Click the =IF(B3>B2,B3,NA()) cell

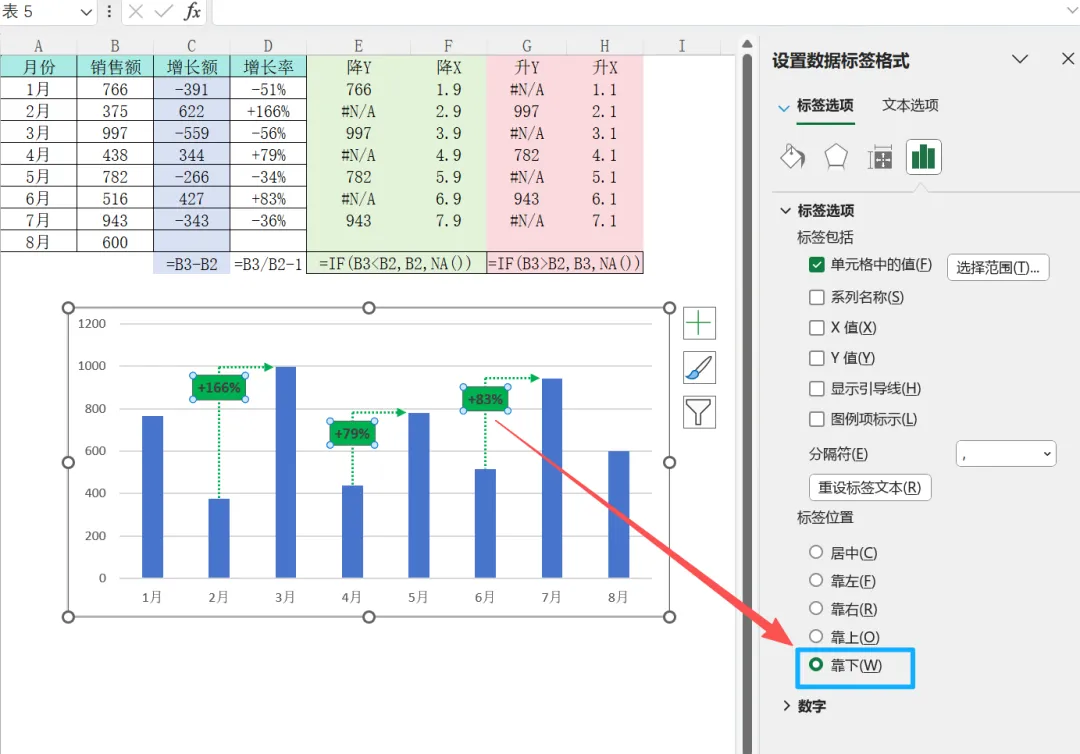565,264
